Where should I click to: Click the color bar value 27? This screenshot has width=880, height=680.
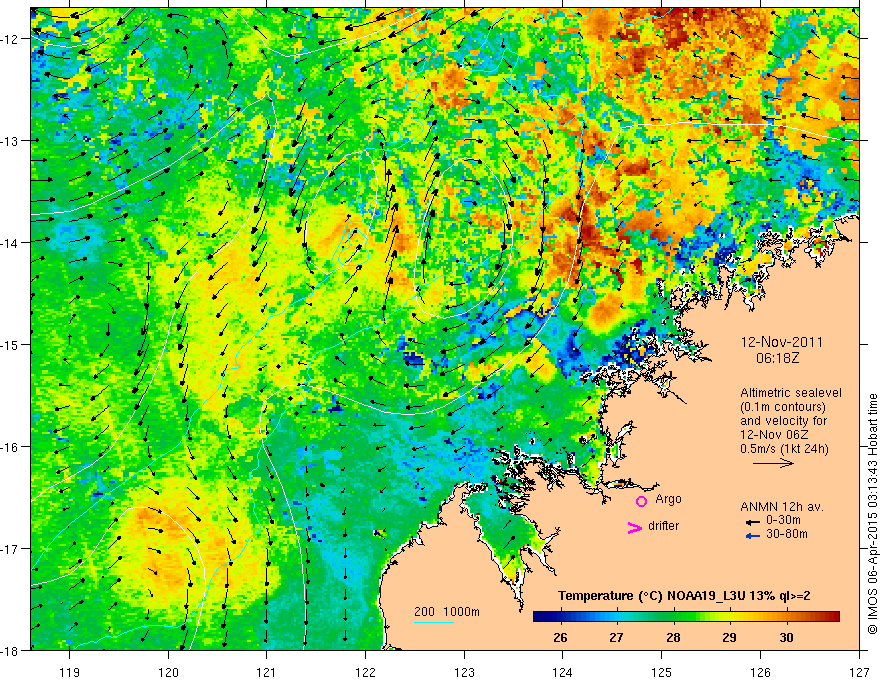point(617,637)
